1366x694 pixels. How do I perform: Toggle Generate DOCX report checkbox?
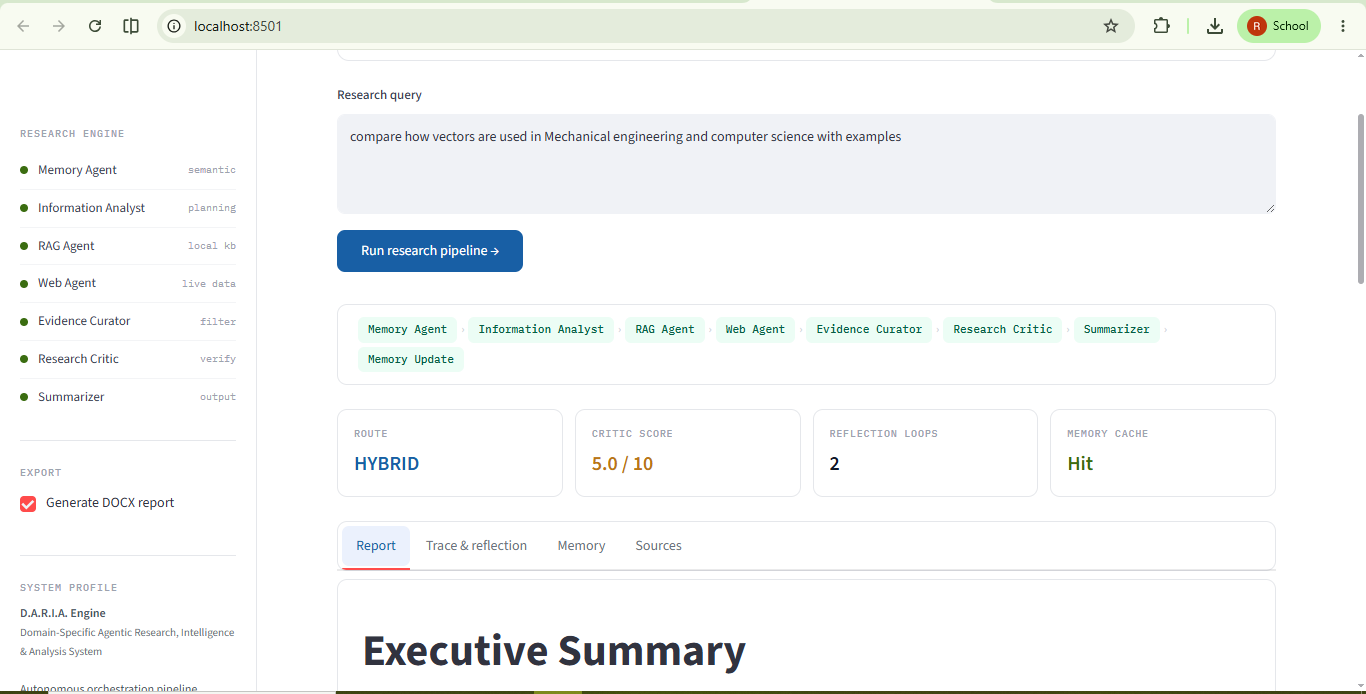coord(28,503)
